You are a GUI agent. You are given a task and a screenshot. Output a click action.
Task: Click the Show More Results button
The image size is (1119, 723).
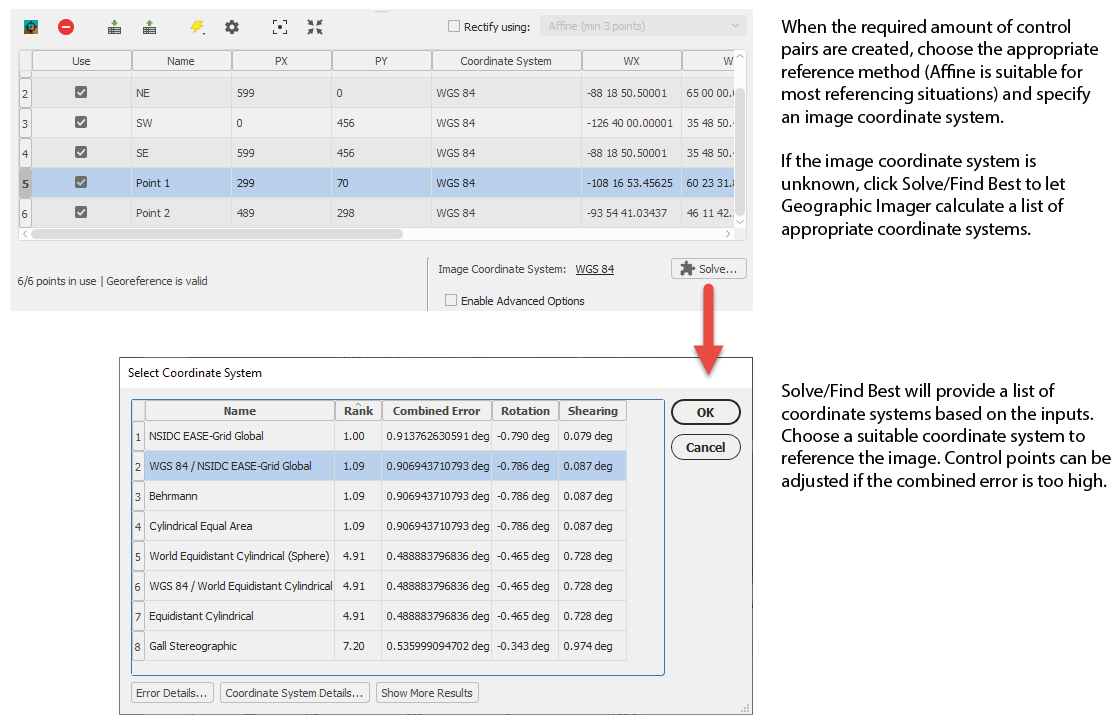(x=427, y=693)
